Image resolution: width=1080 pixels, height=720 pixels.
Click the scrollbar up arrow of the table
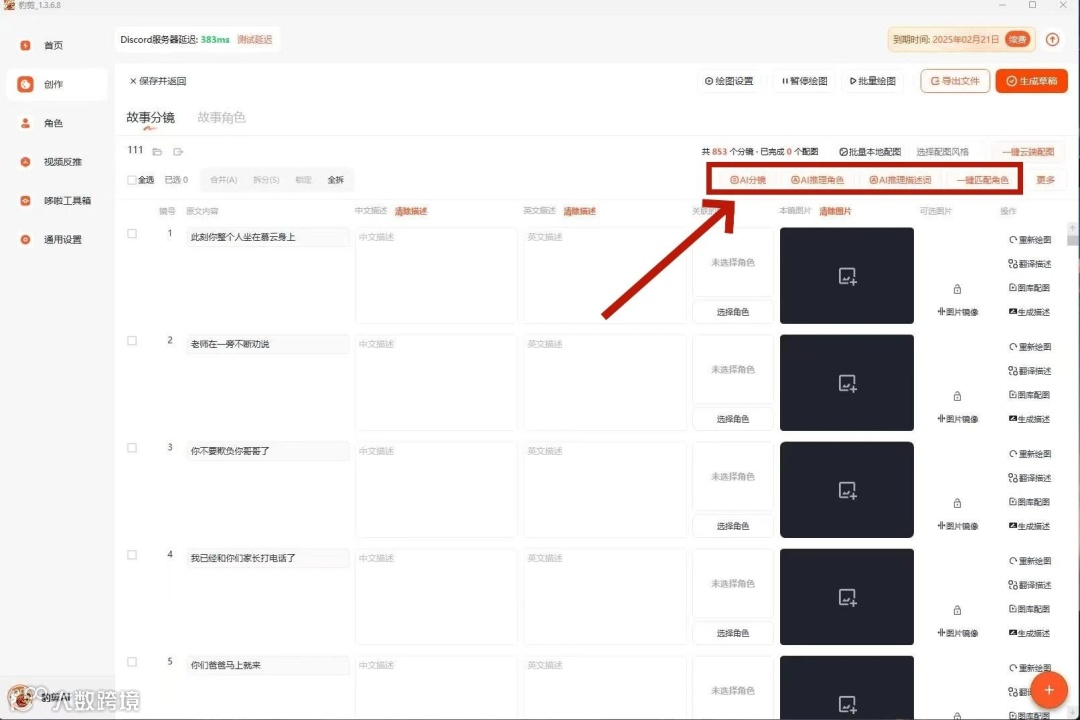pos(1072,227)
